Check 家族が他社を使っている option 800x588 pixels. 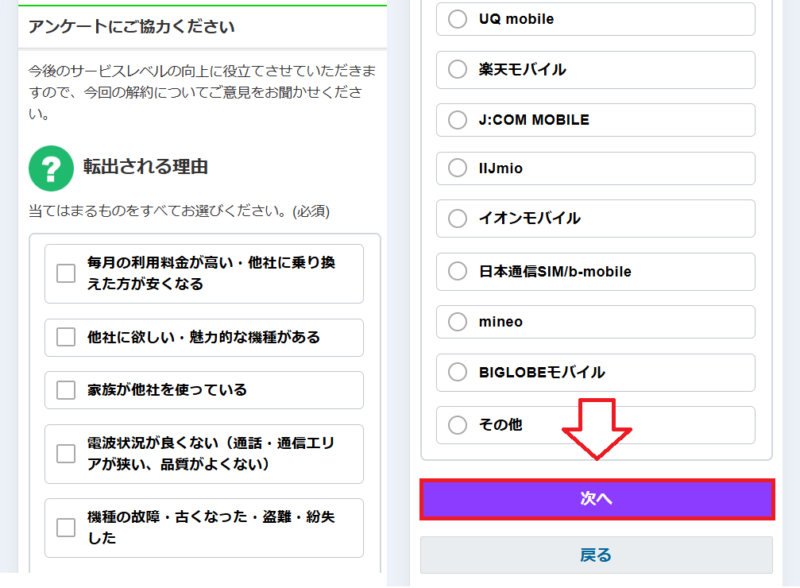[x=66, y=390]
